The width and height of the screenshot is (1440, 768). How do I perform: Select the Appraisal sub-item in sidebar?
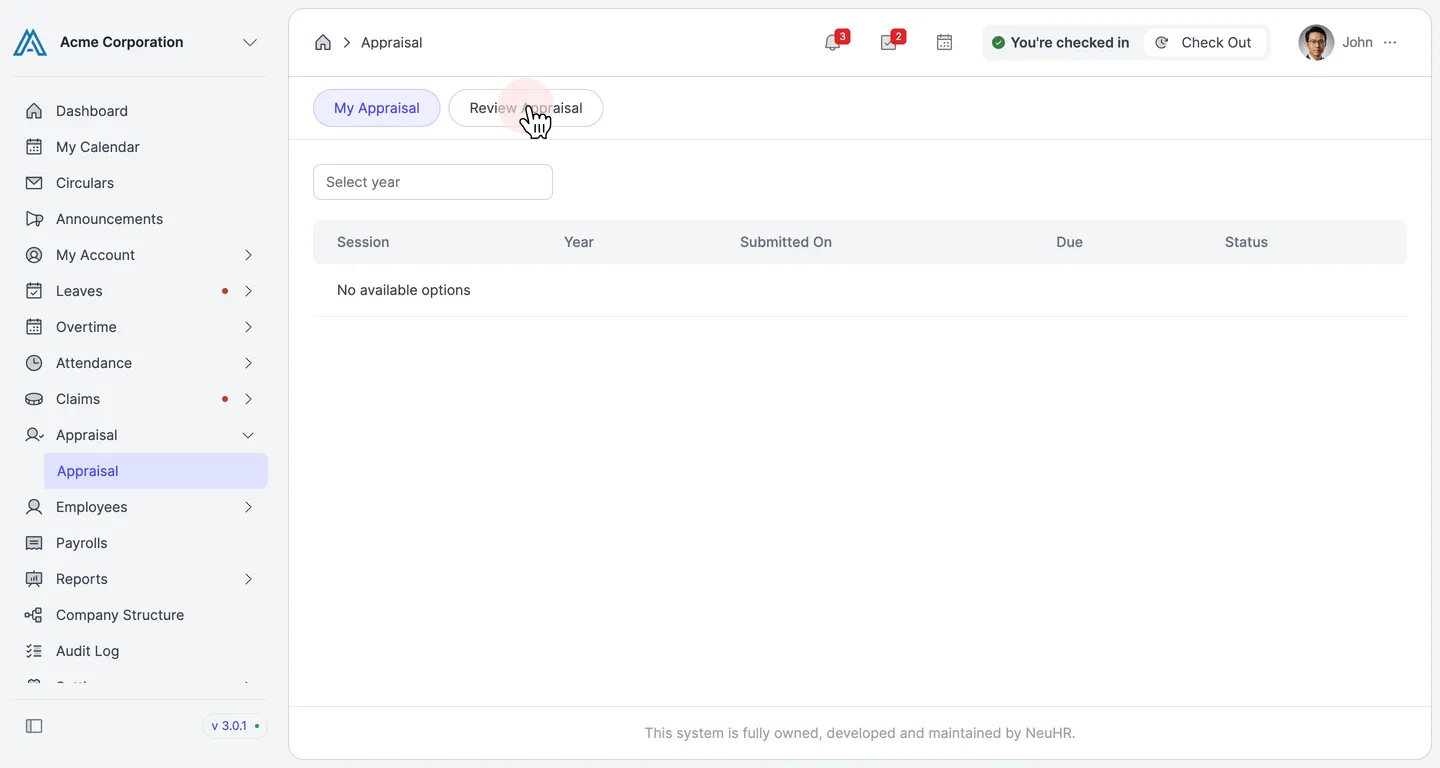[x=156, y=471]
